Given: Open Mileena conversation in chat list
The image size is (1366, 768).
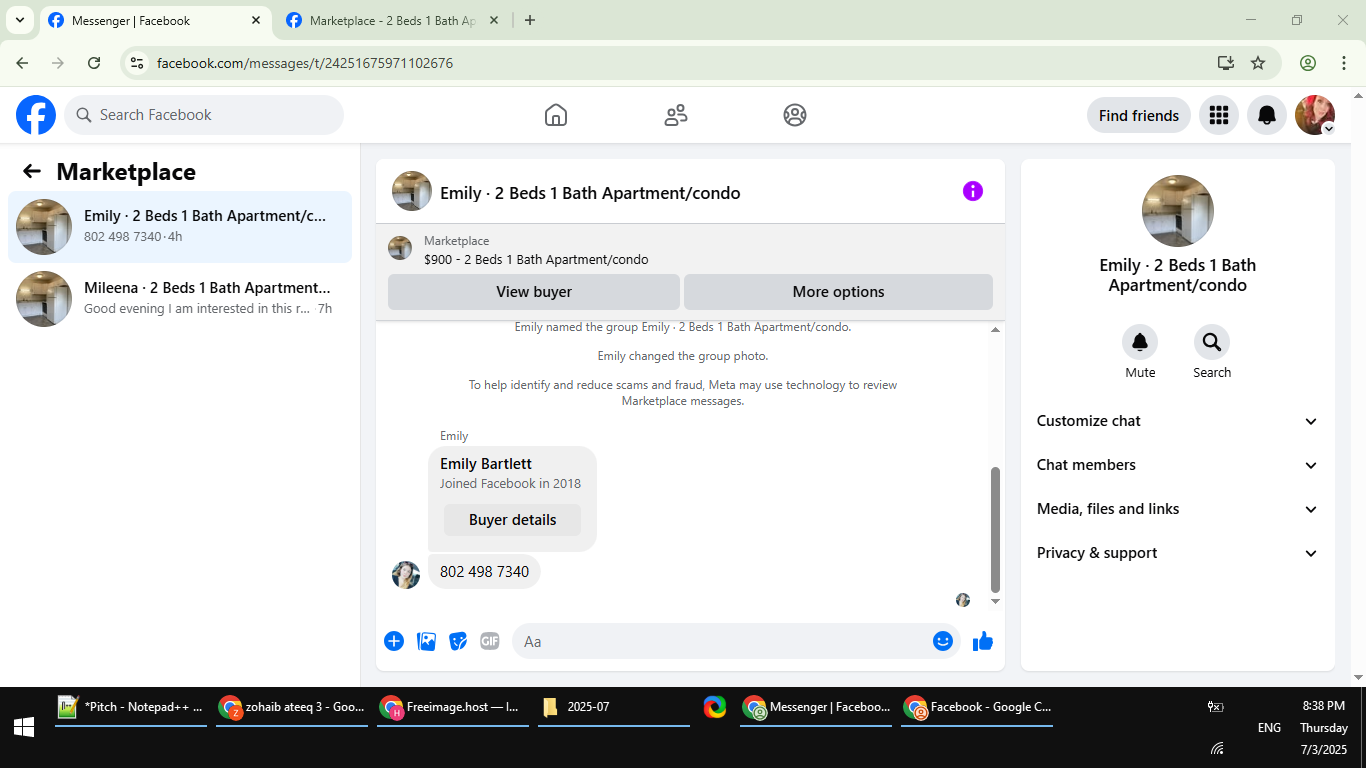Looking at the screenshot, I should pyautogui.click(x=180, y=299).
